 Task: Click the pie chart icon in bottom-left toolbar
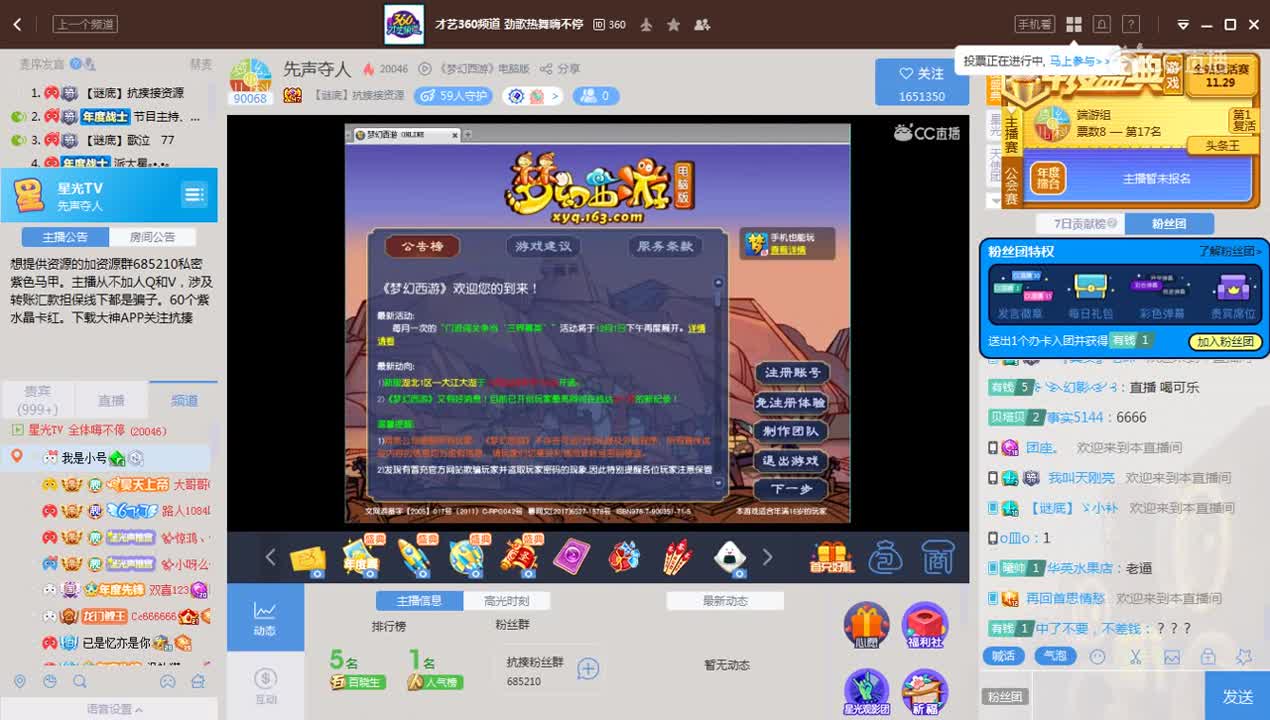tap(50, 682)
